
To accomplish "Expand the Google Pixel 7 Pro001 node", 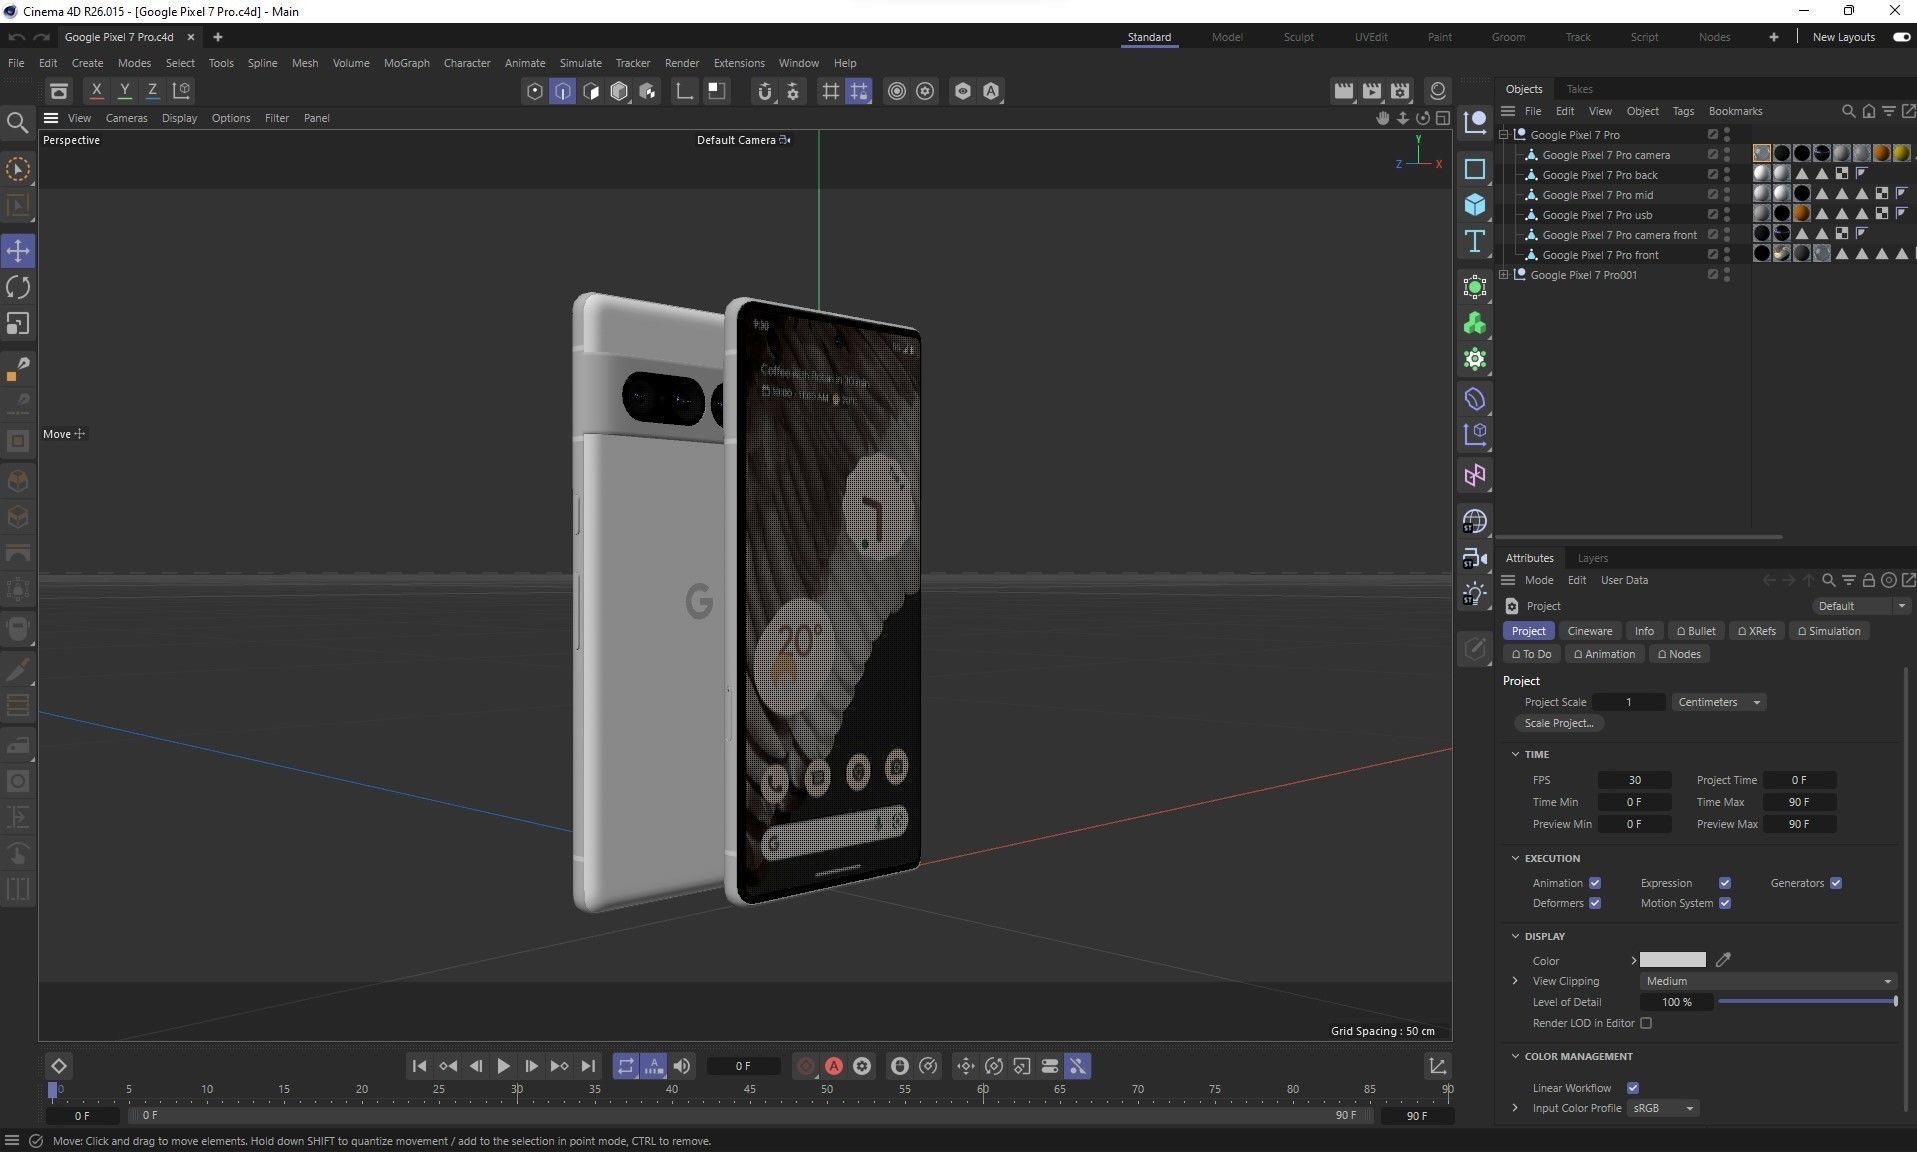I will pyautogui.click(x=1504, y=275).
